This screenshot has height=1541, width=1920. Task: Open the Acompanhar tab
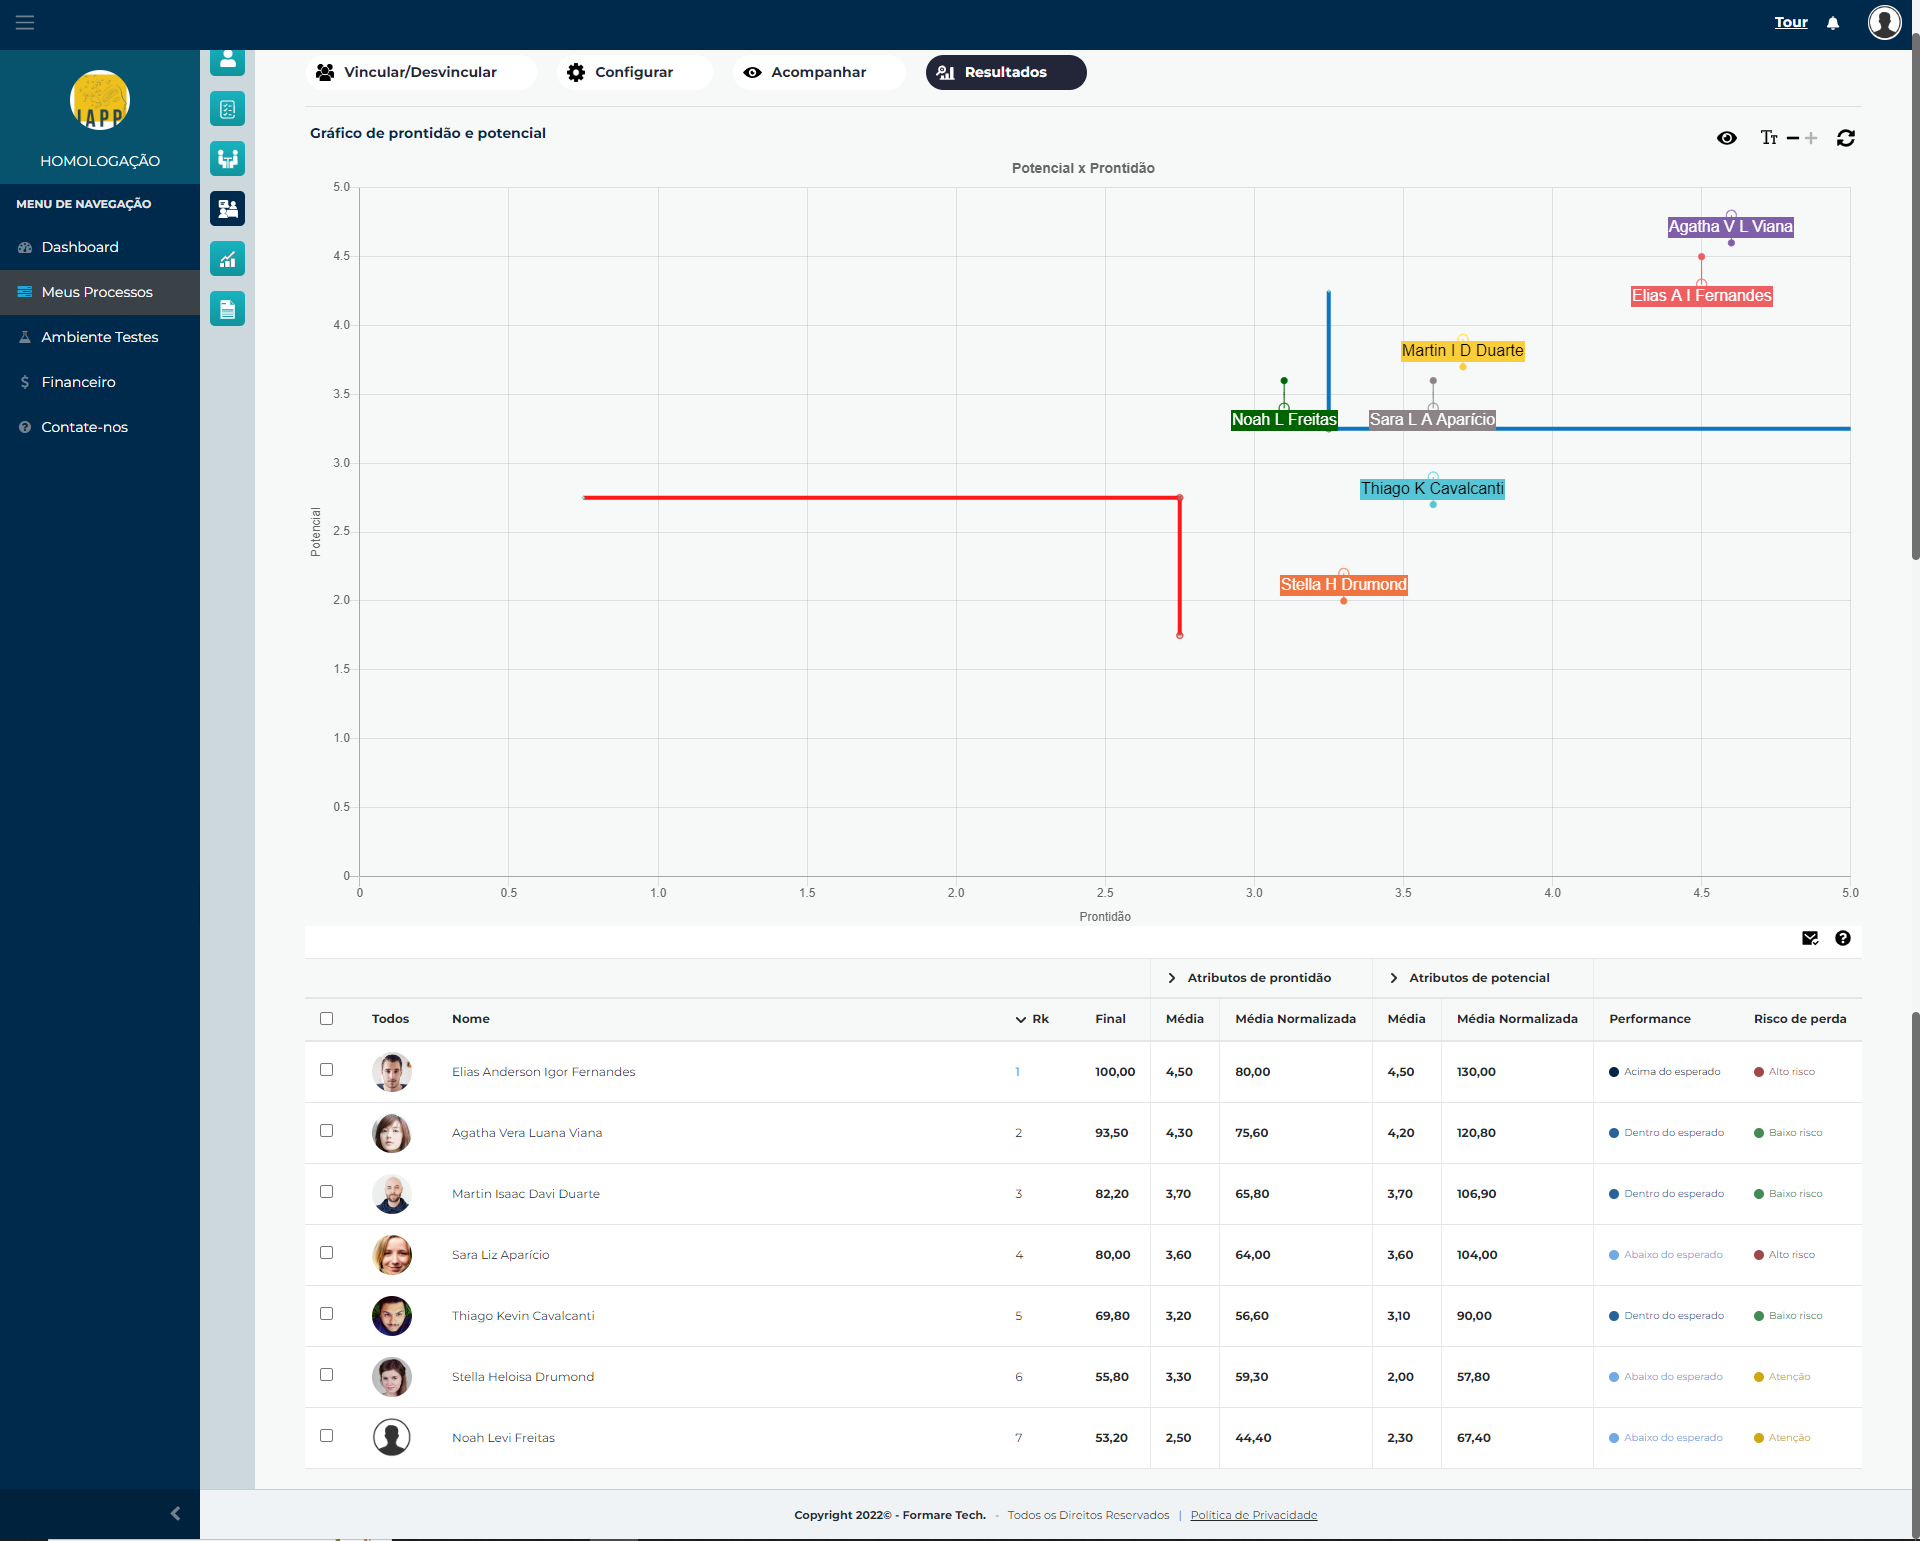818,72
